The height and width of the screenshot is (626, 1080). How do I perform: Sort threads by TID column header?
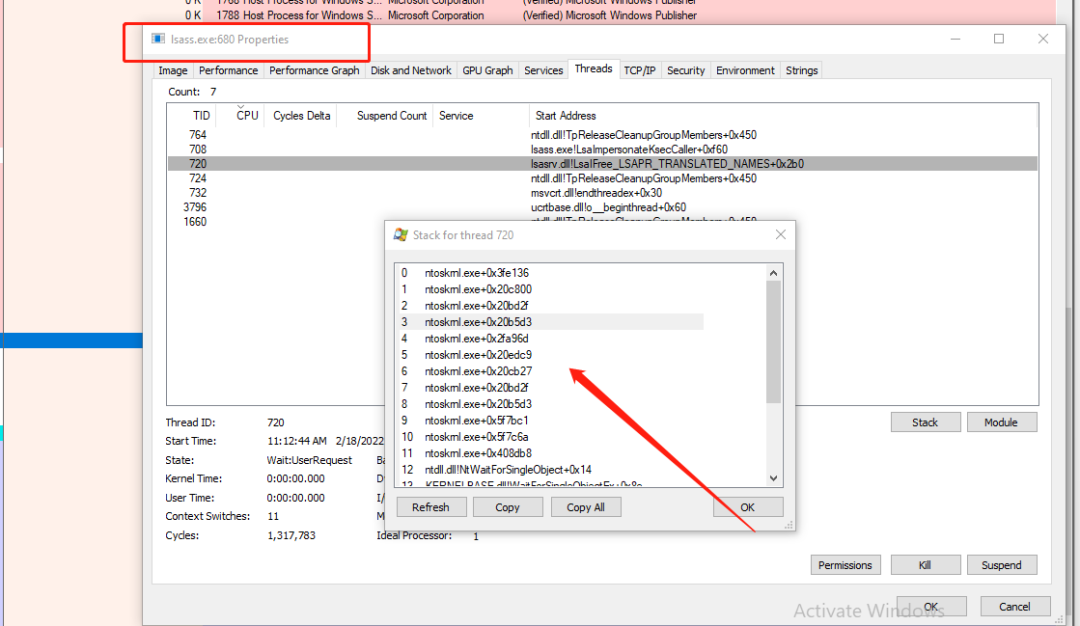[201, 116]
